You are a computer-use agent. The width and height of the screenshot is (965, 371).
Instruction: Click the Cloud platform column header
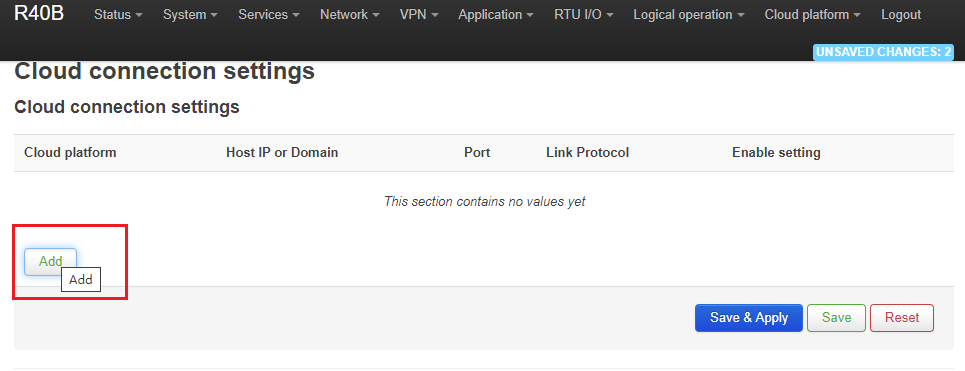[70, 153]
